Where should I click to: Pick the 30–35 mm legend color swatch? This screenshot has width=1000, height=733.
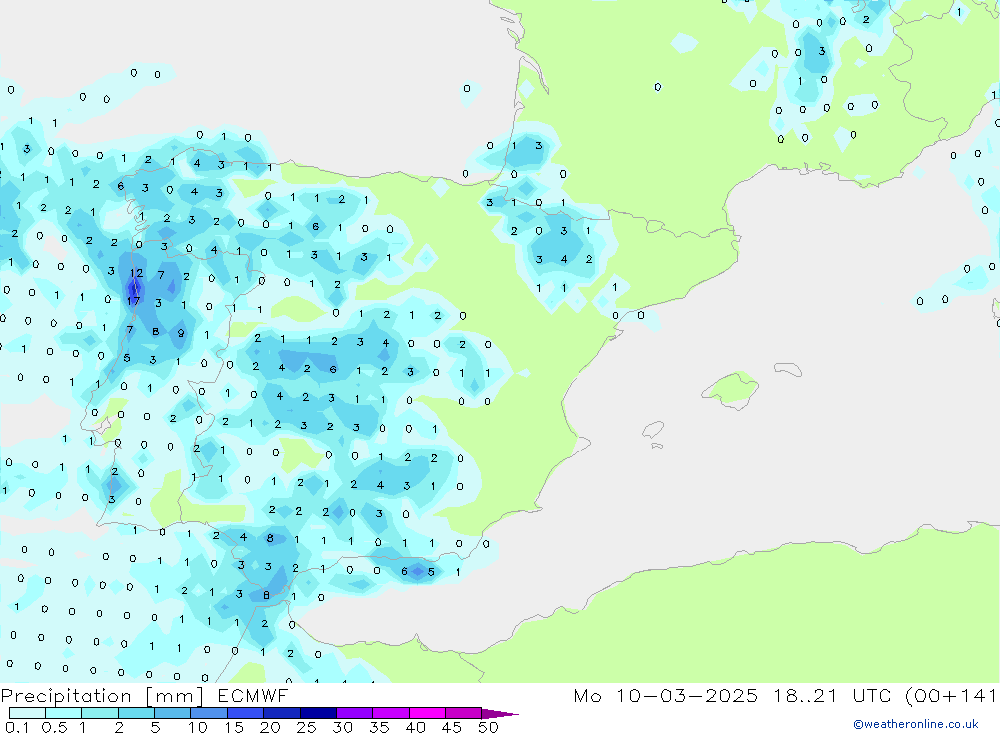354,713
